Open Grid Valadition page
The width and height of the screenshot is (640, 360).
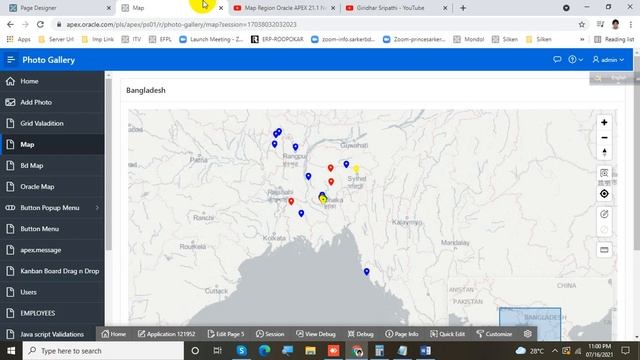point(52,123)
